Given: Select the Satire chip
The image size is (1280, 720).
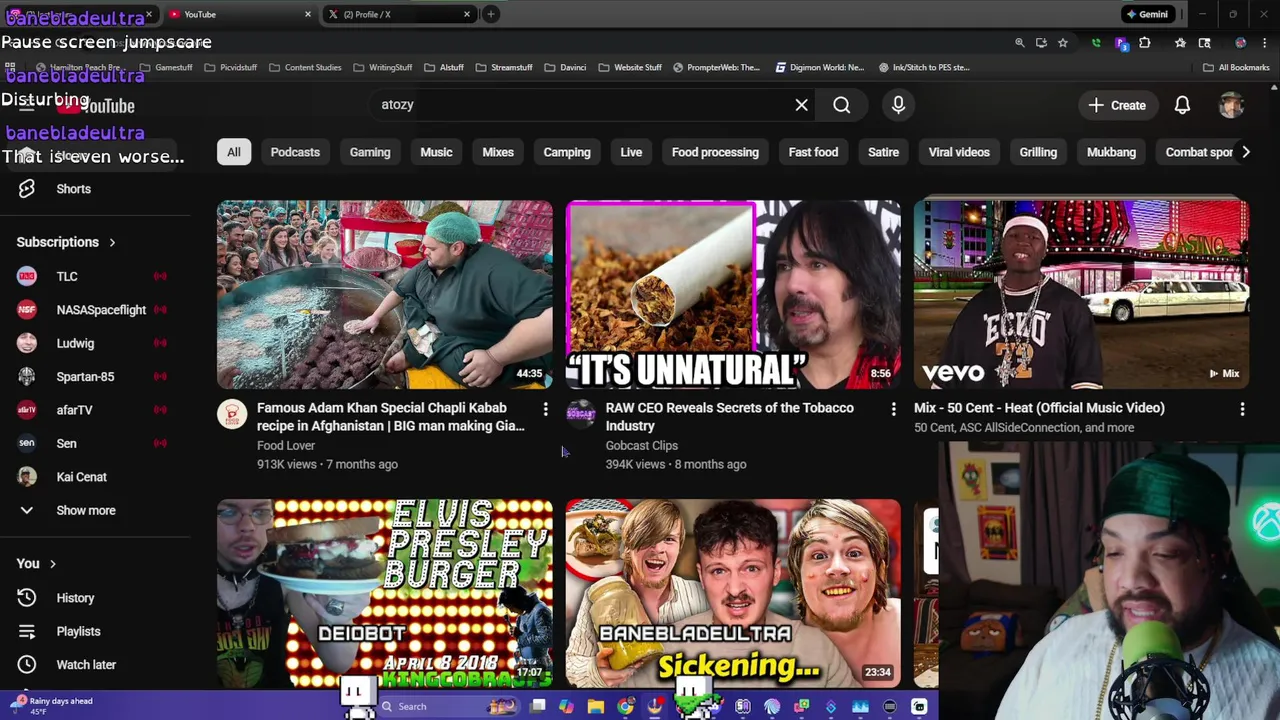Looking at the screenshot, I should click(x=883, y=152).
